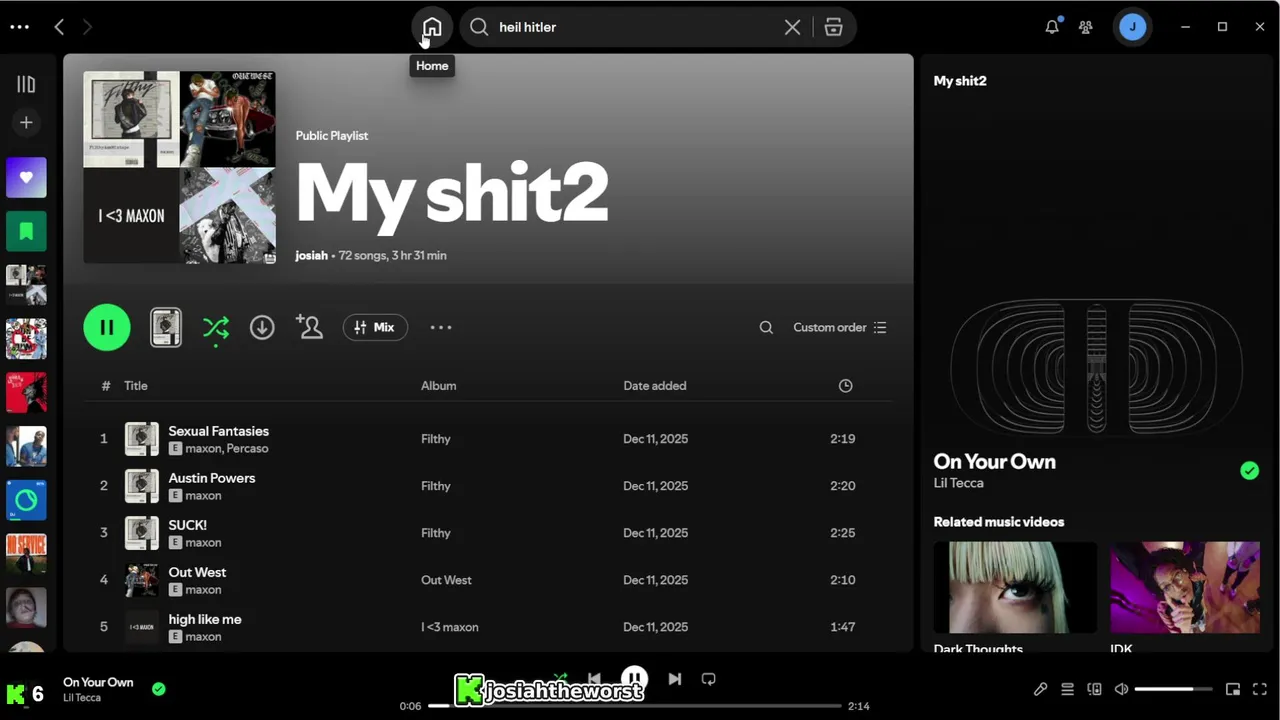Search within the playlist
Viewport: 1280px width, 720px height.
tap(766, 327)
